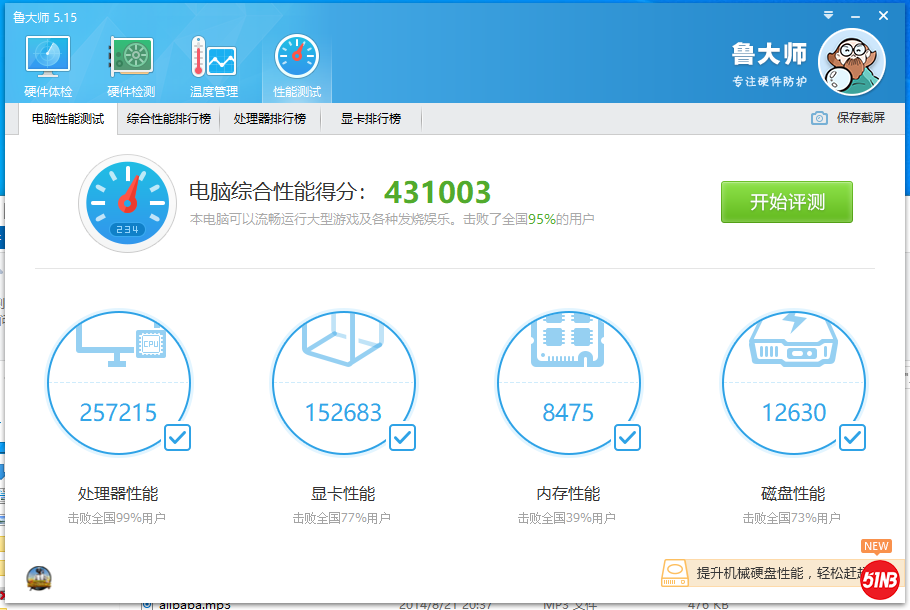Switch to the 综合性能排行榜 tab

169,119
